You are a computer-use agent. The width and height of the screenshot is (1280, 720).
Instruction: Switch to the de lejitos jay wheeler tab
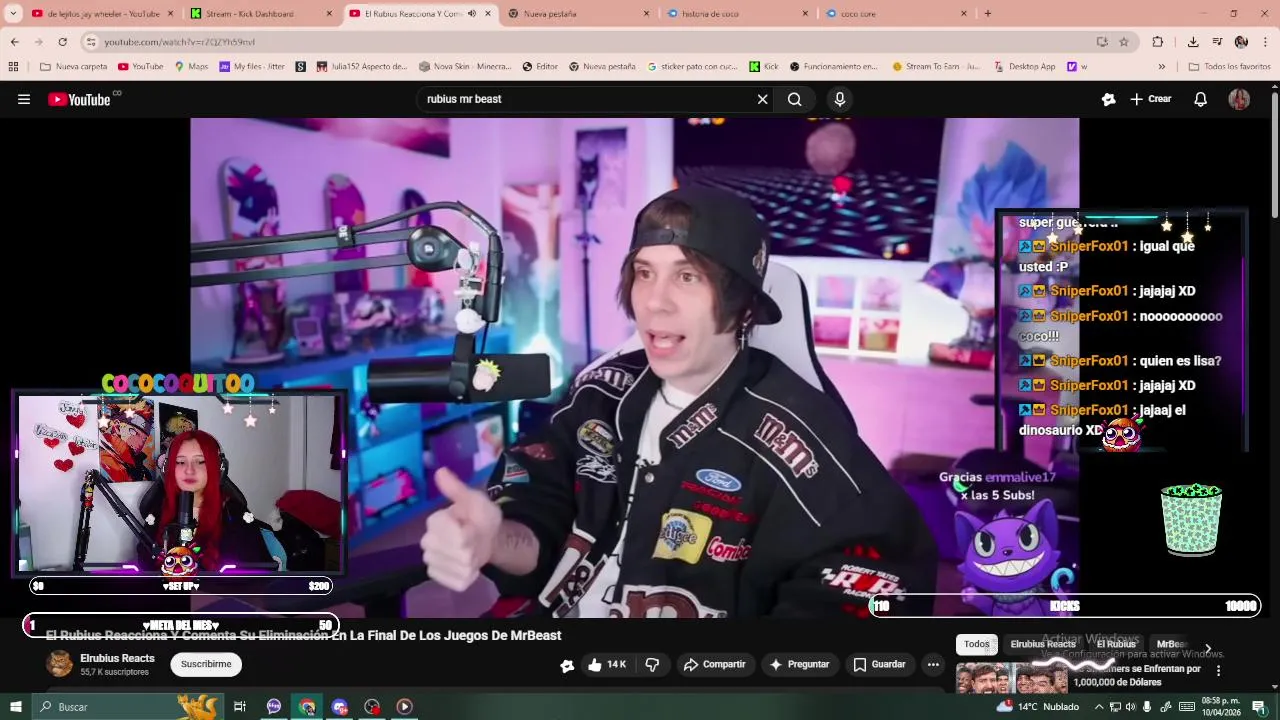click(102, 14)
